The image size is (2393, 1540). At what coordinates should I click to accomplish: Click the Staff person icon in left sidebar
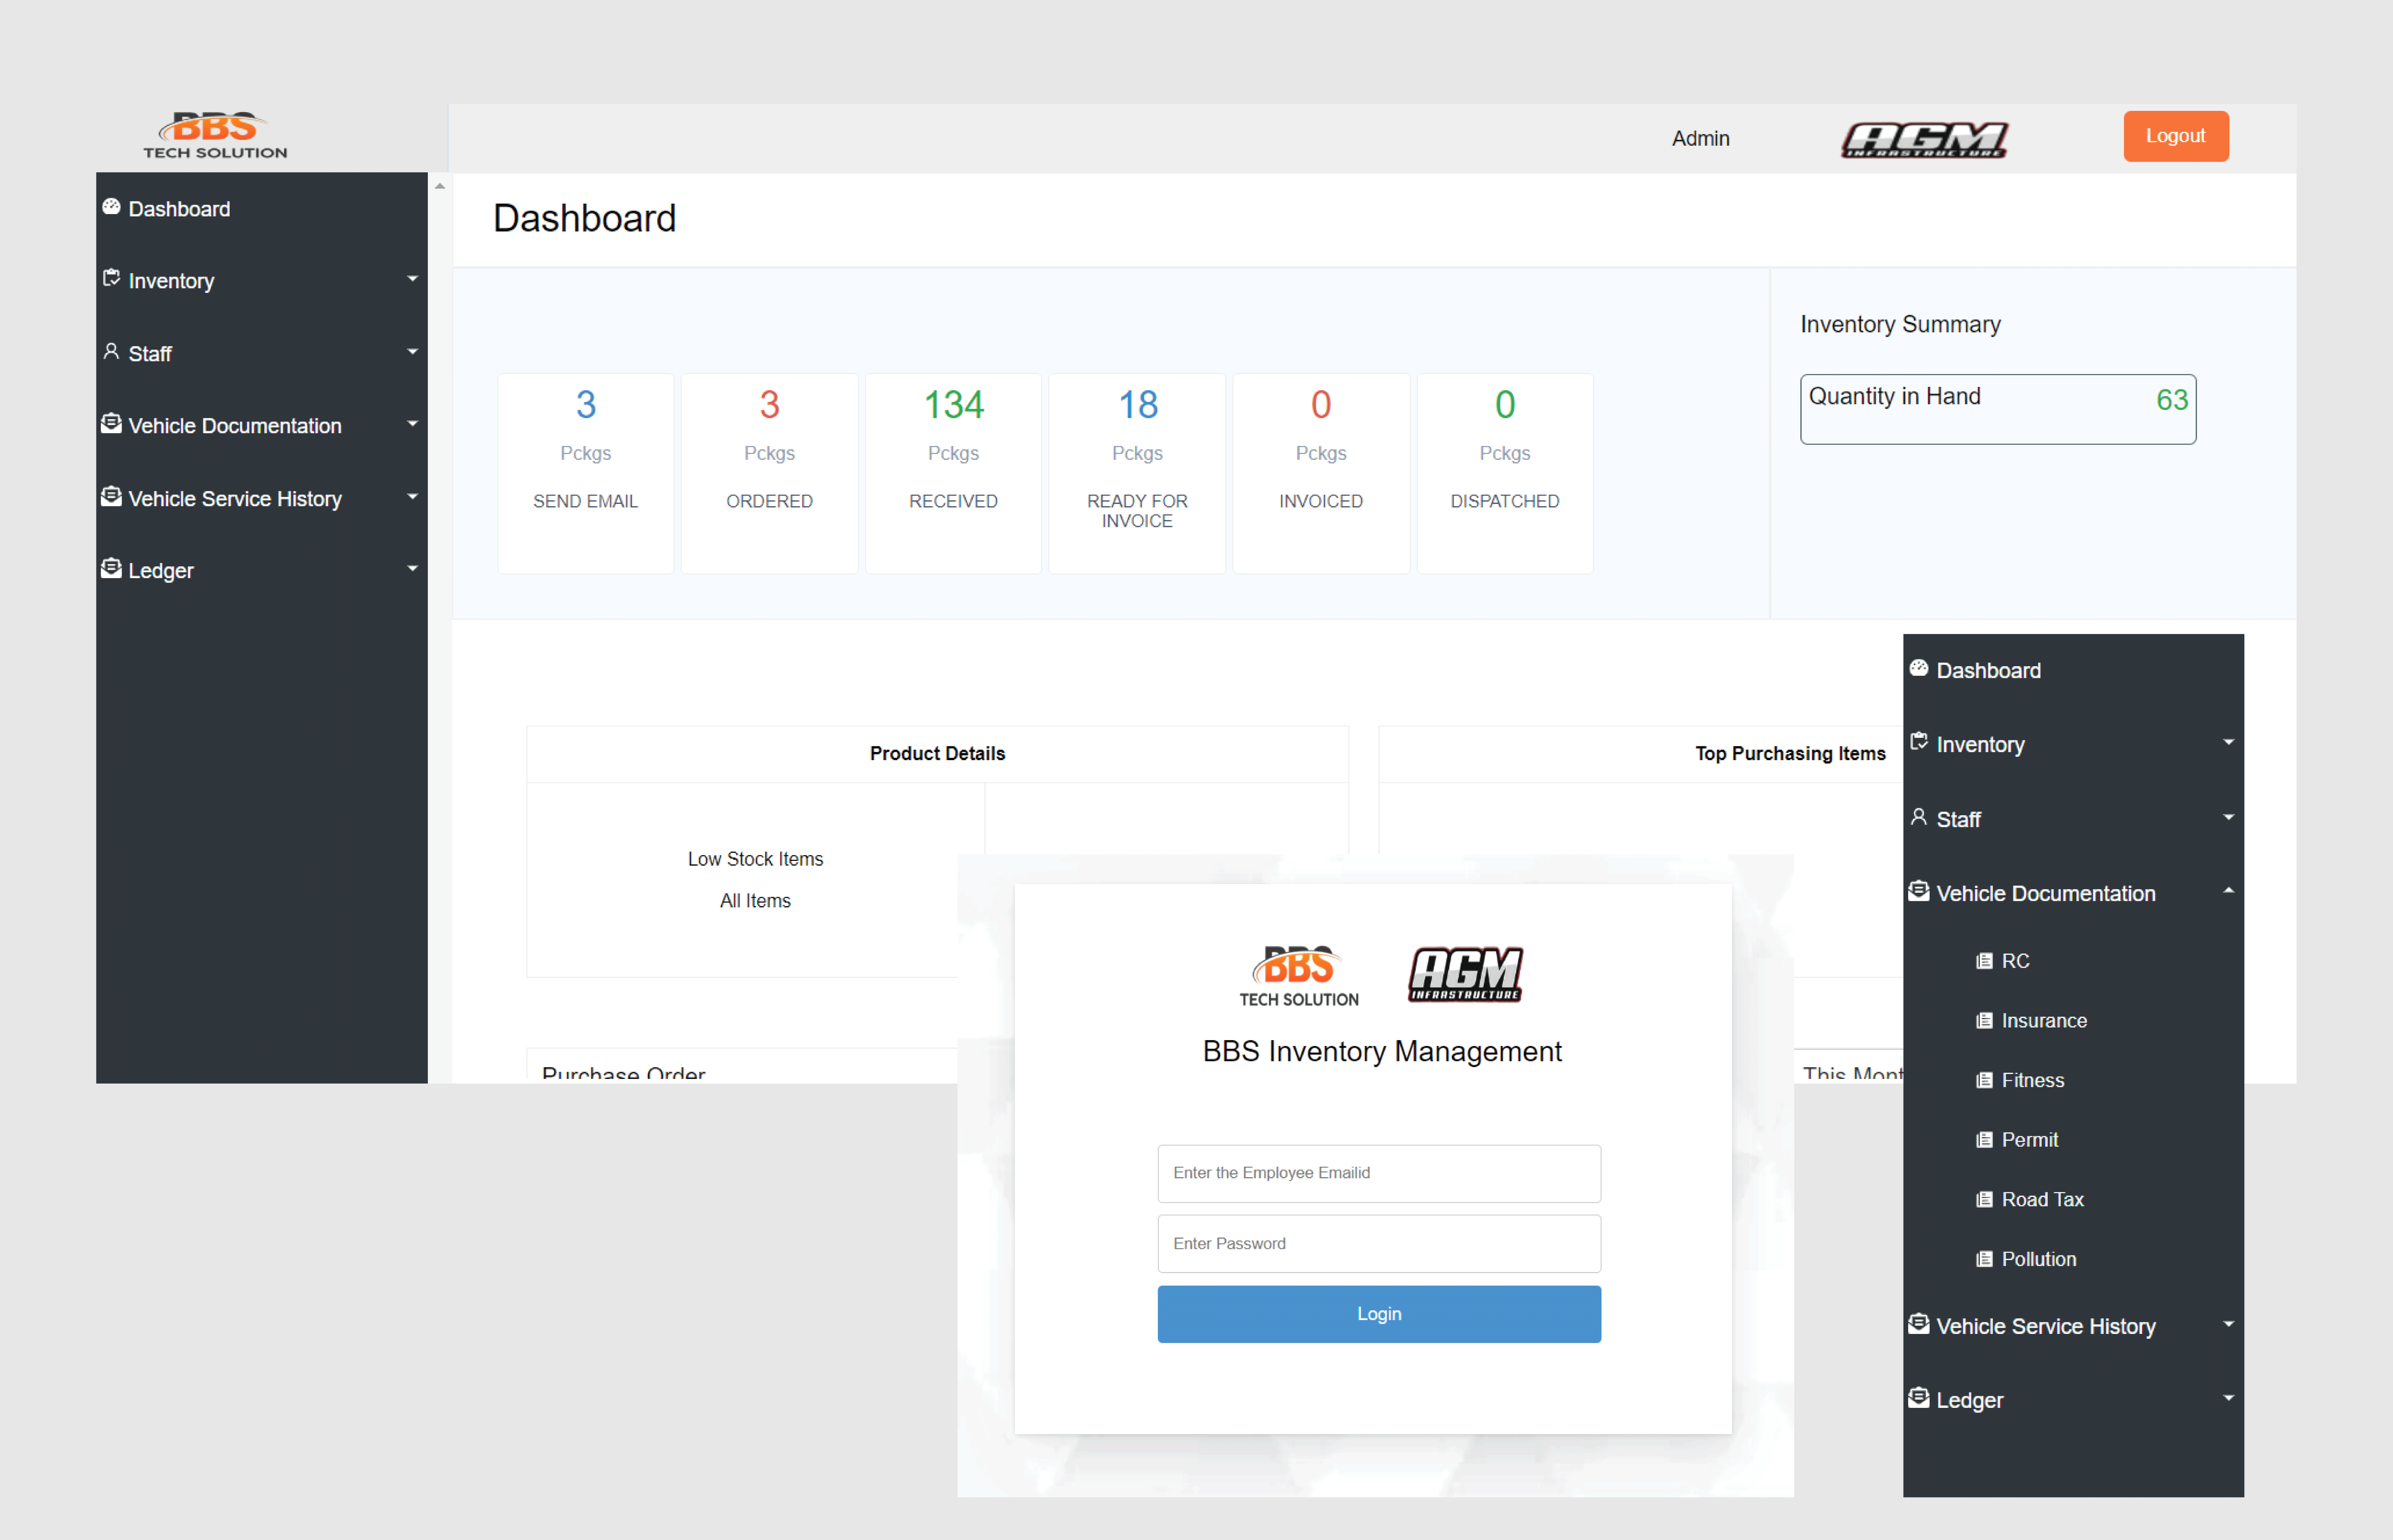pos(111,351)
